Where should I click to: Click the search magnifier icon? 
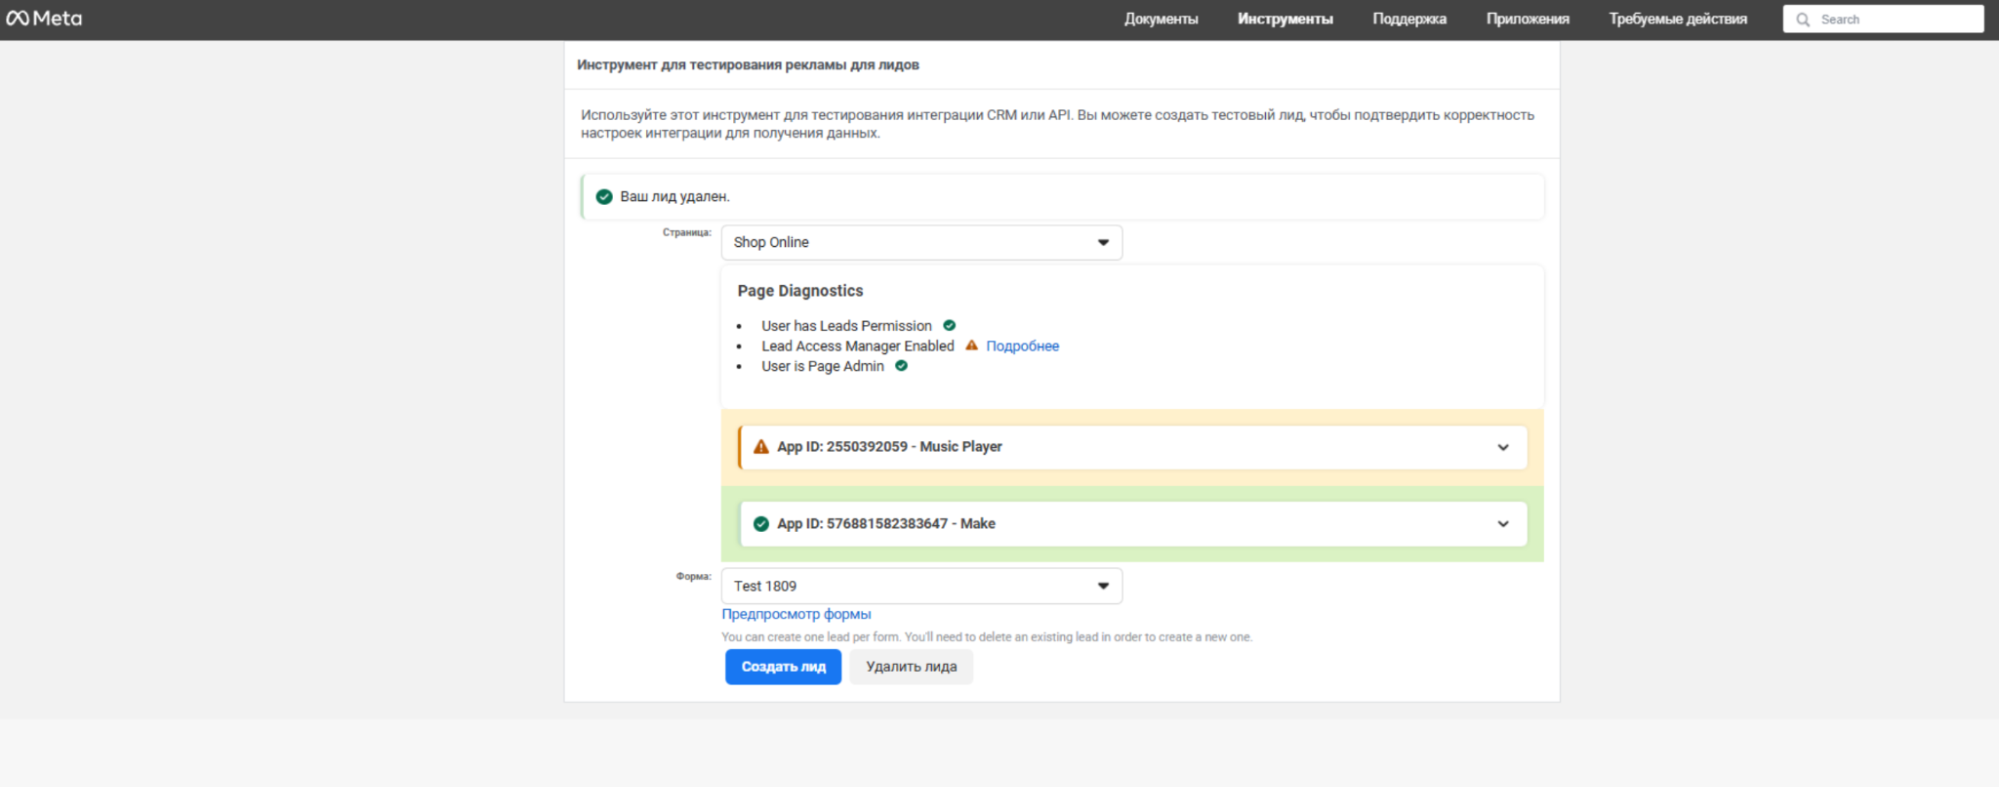pos(1803,19)
